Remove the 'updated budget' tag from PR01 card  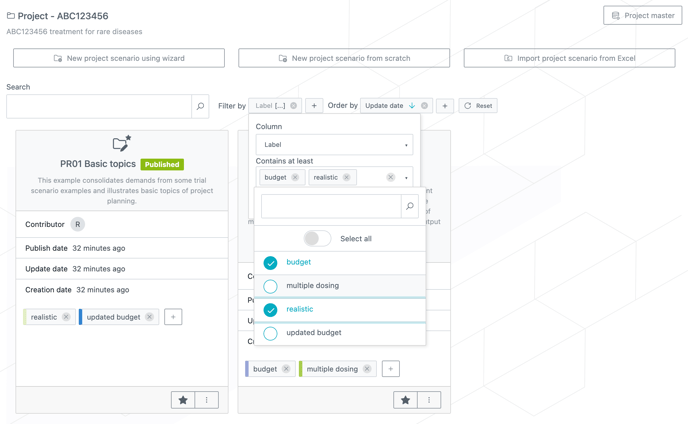coord(149,317)
